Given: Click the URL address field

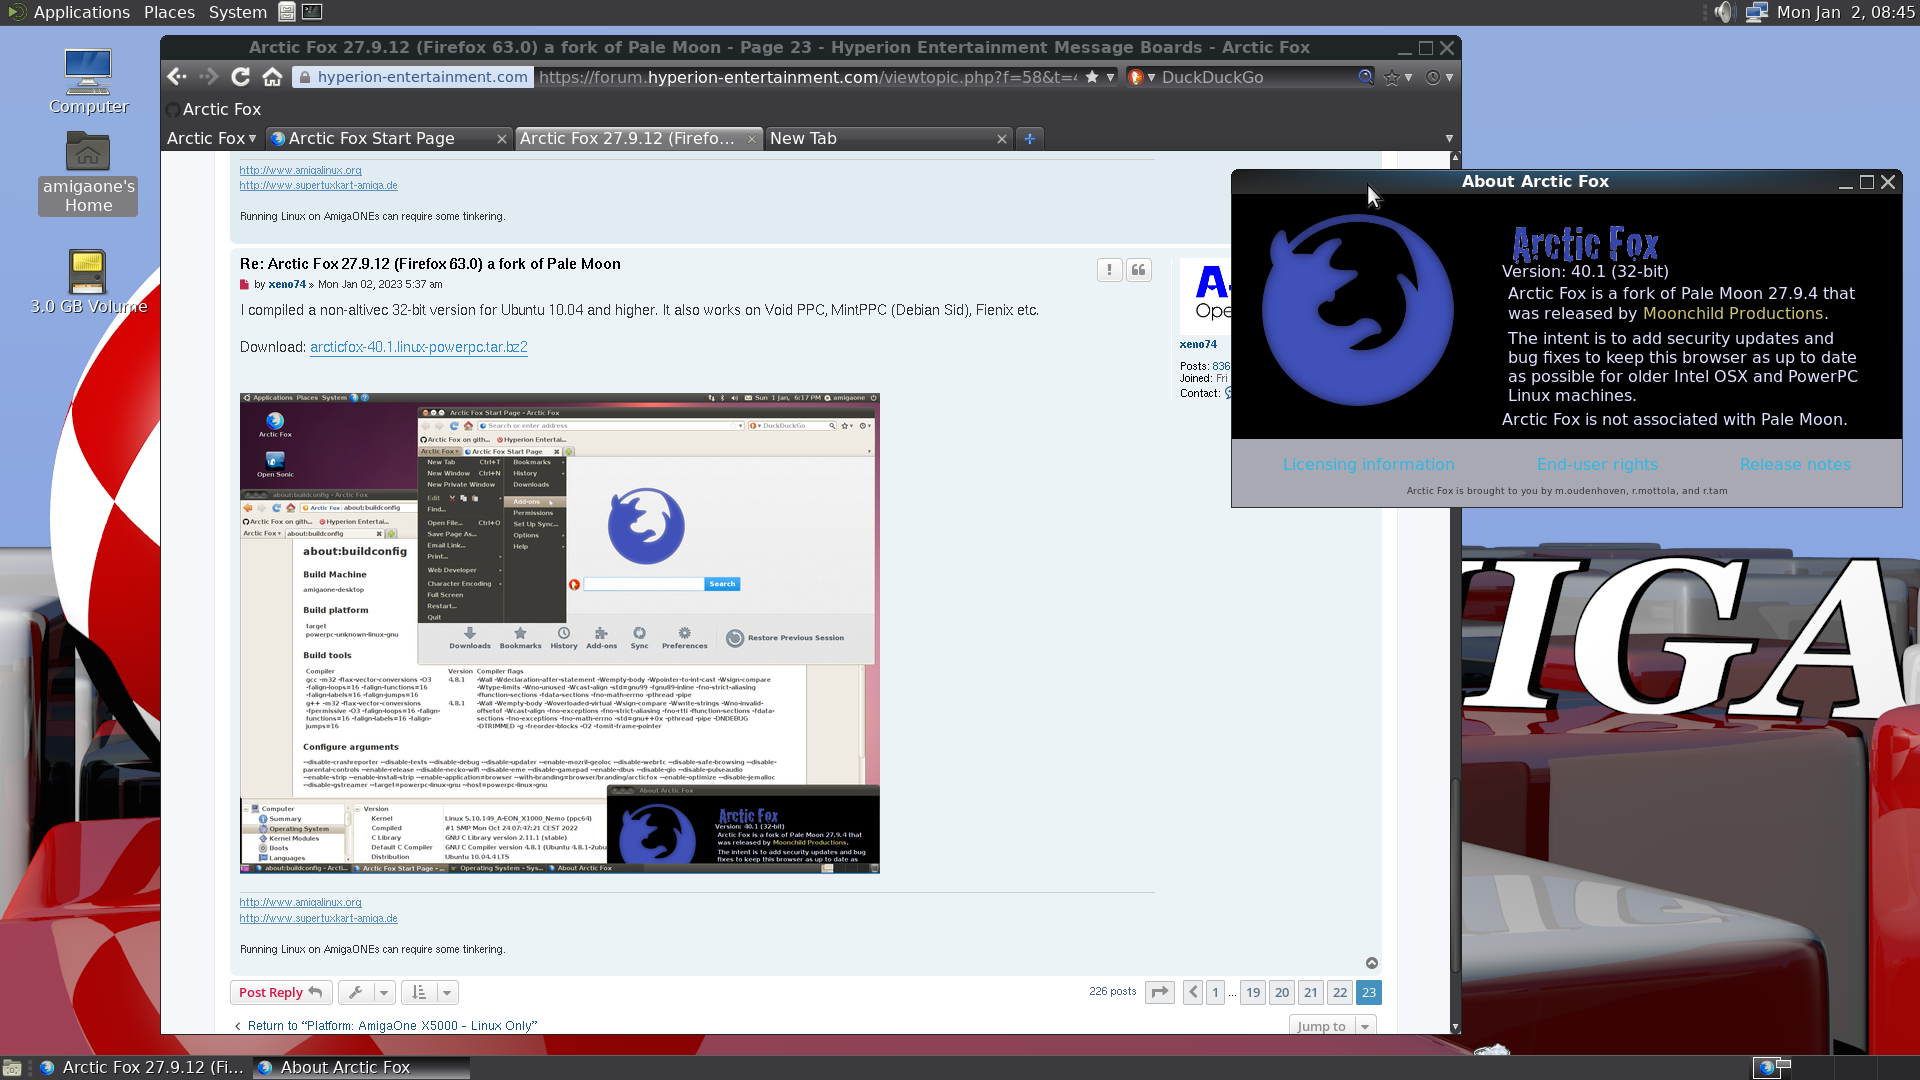Looking at the screenshot, I should click(807, 77).
